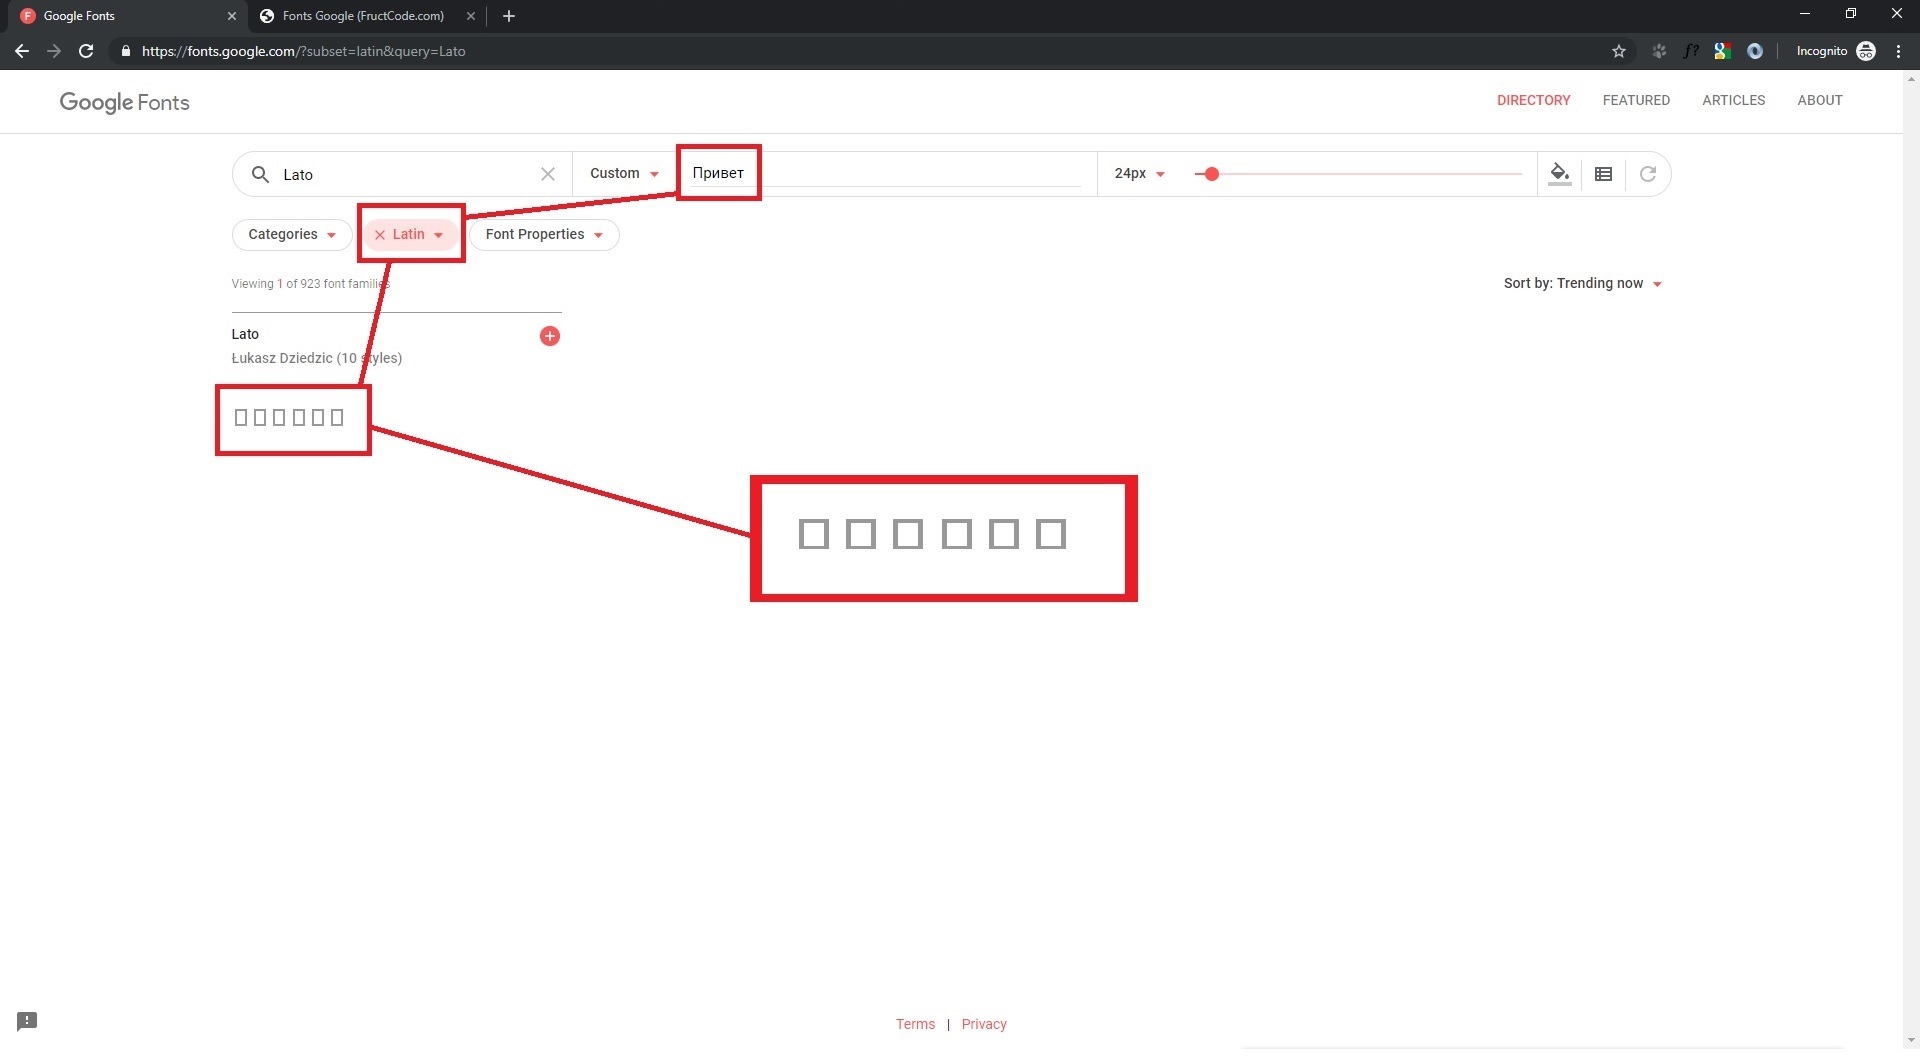View site security lock info
Image resolution: width=1924 pixels, height=1058 pixels.
click(126, 51)
